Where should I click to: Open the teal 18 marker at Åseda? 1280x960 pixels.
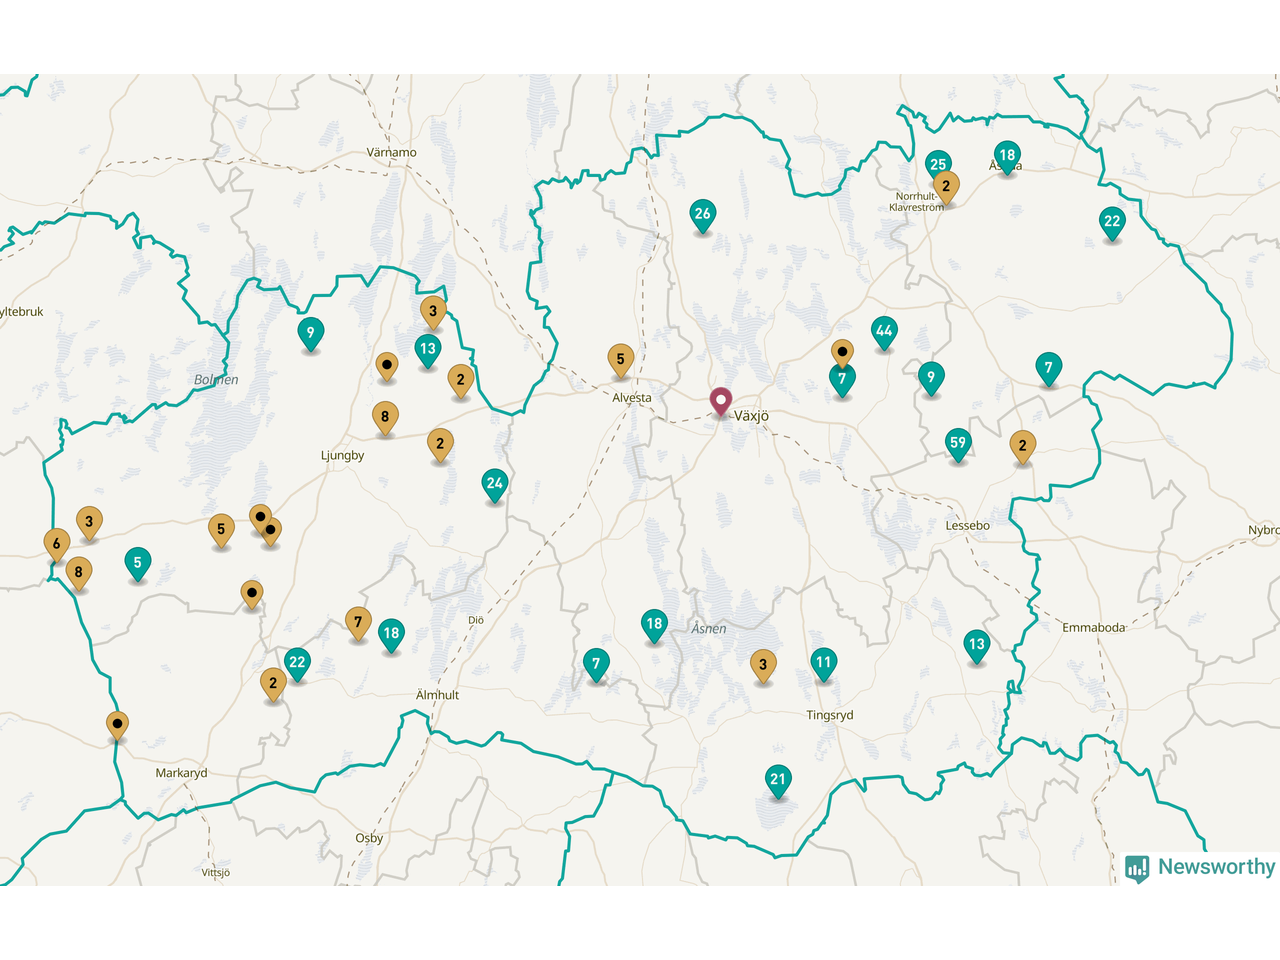coord(1007,155)
